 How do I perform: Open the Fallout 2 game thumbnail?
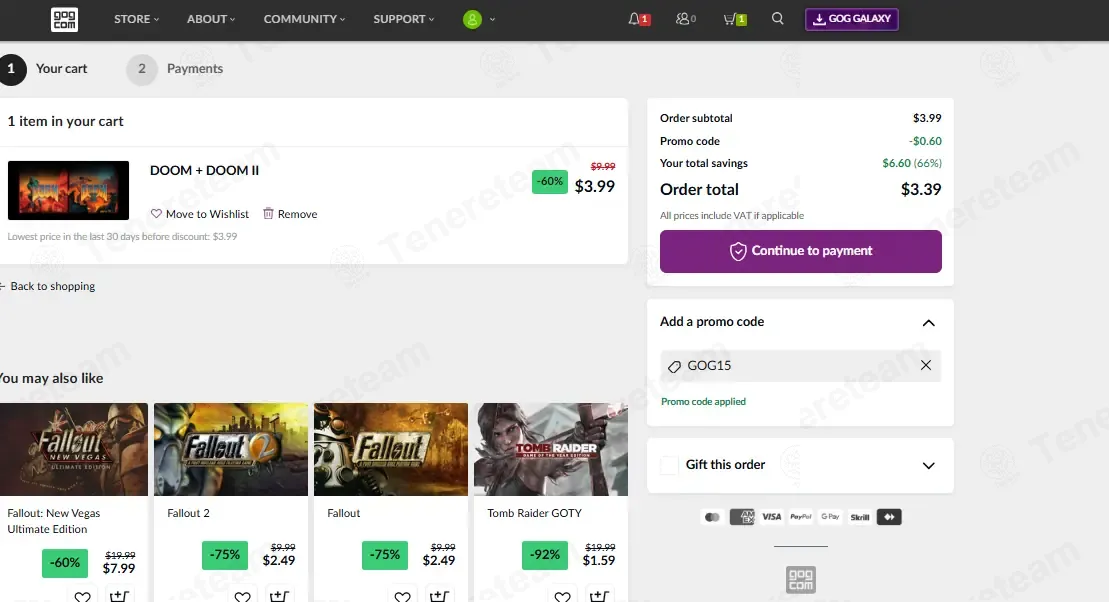click(x=231, y=449)
